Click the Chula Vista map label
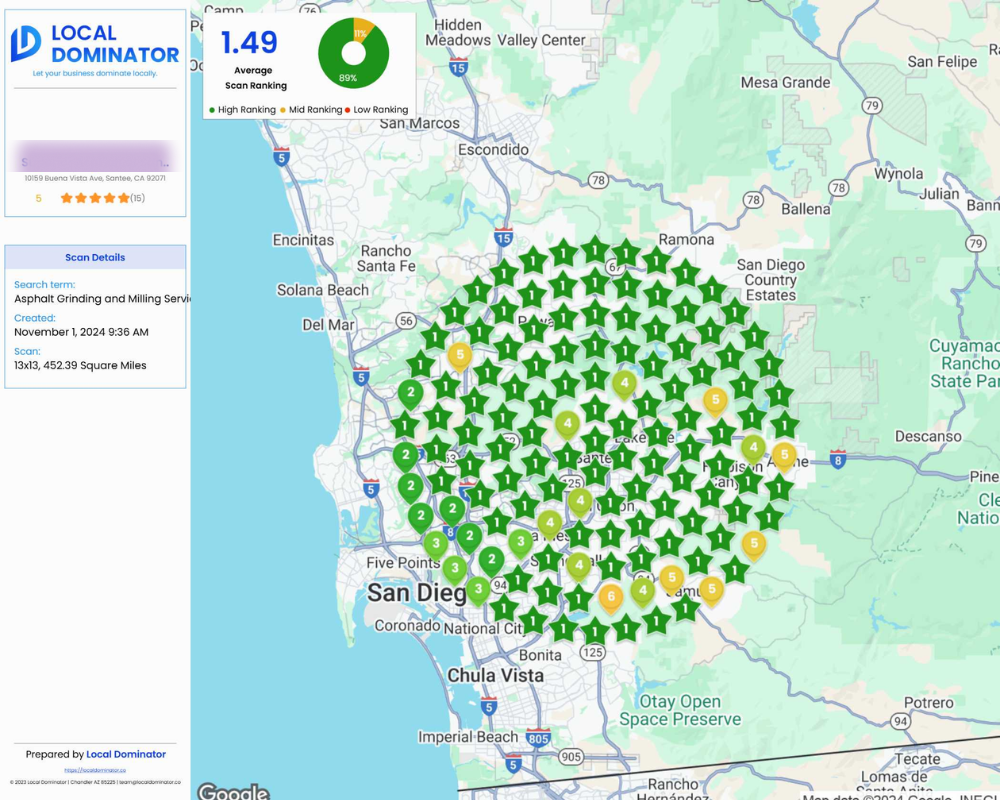 tap(496, 675)
